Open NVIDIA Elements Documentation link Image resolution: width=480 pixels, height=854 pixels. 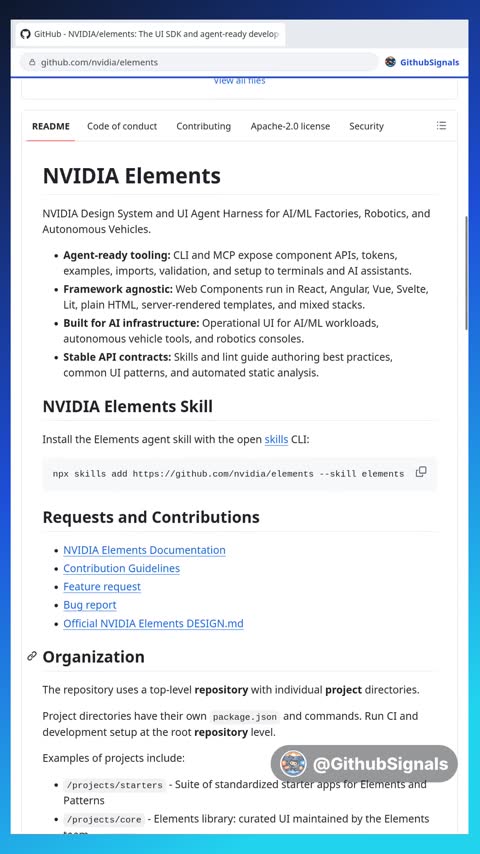tap(144, 550)
